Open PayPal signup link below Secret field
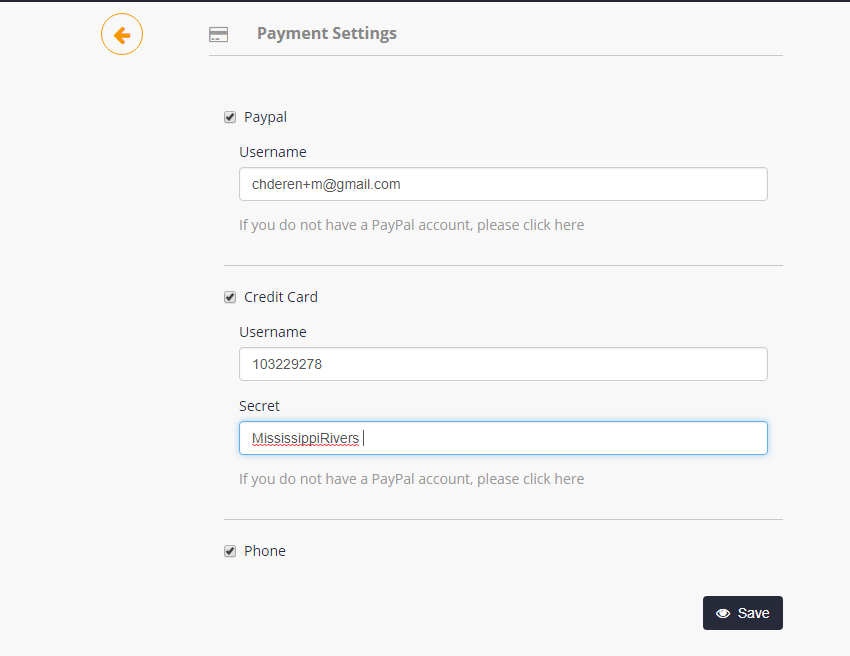The width and height of the screenshot is (850, 656). click(x=411, y=479)
